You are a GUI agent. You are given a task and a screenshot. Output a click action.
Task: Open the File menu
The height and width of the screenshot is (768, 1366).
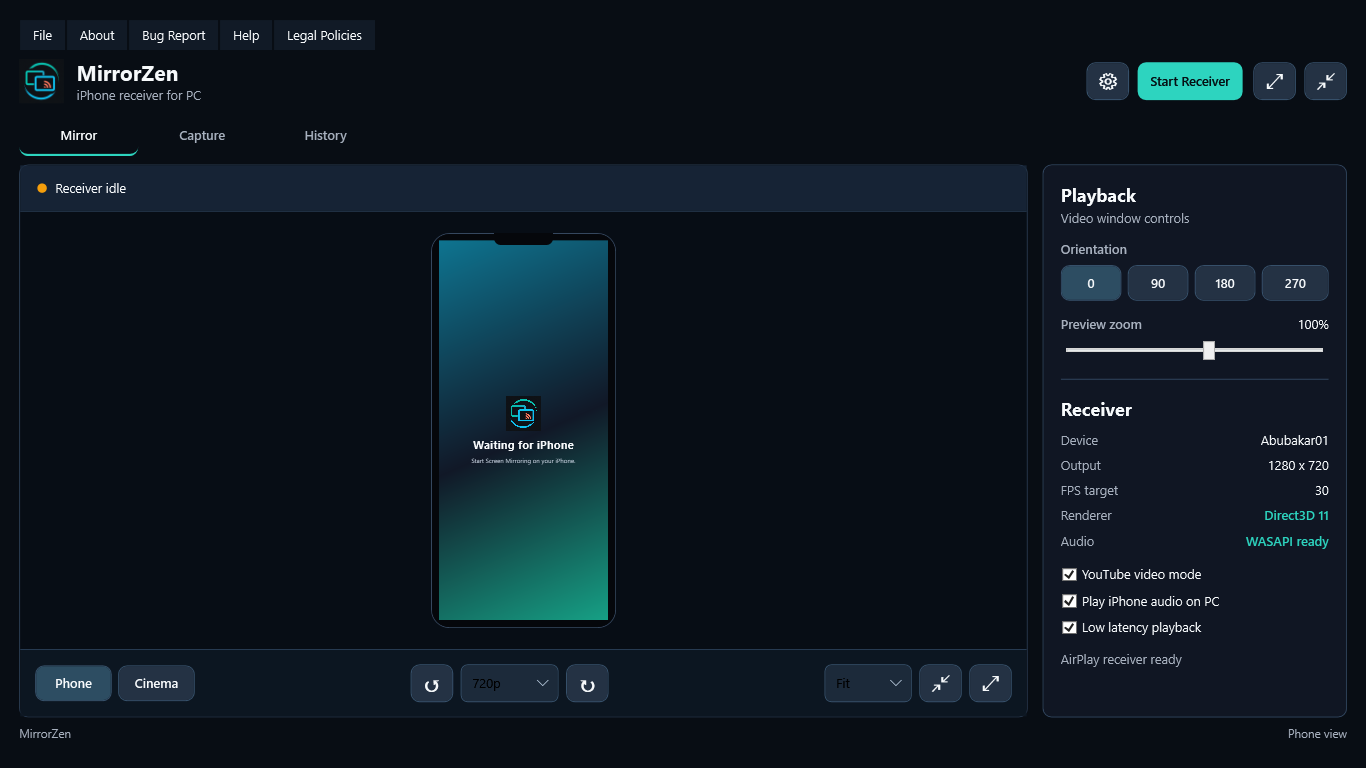(x=42, y=35)
